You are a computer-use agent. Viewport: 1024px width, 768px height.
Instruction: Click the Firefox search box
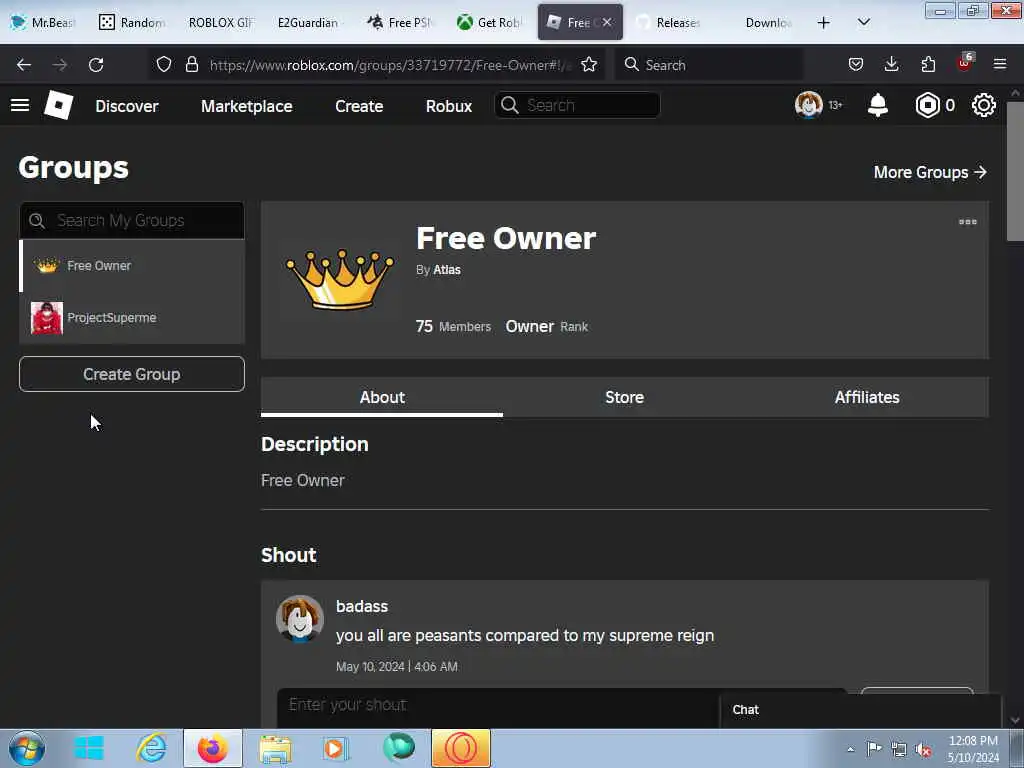click(x=709, y=65)
